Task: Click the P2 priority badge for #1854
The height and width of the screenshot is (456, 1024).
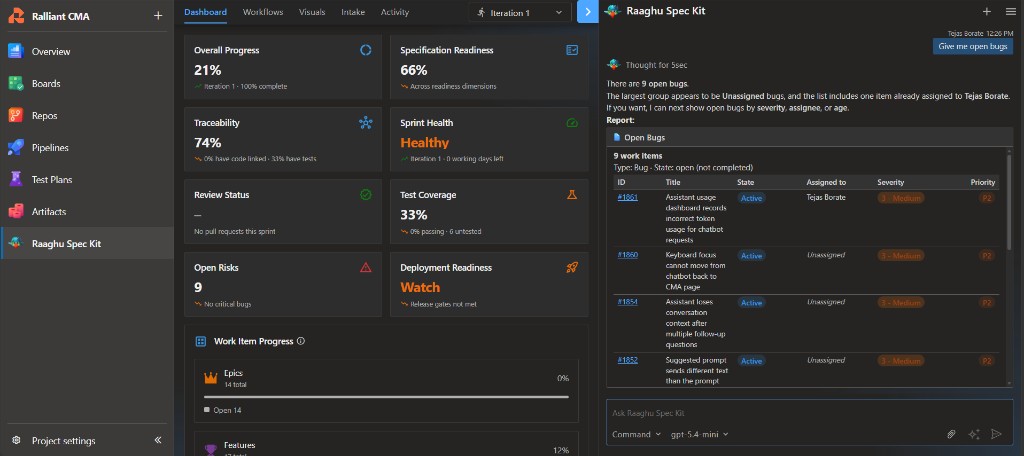Action: click(987, 302)
